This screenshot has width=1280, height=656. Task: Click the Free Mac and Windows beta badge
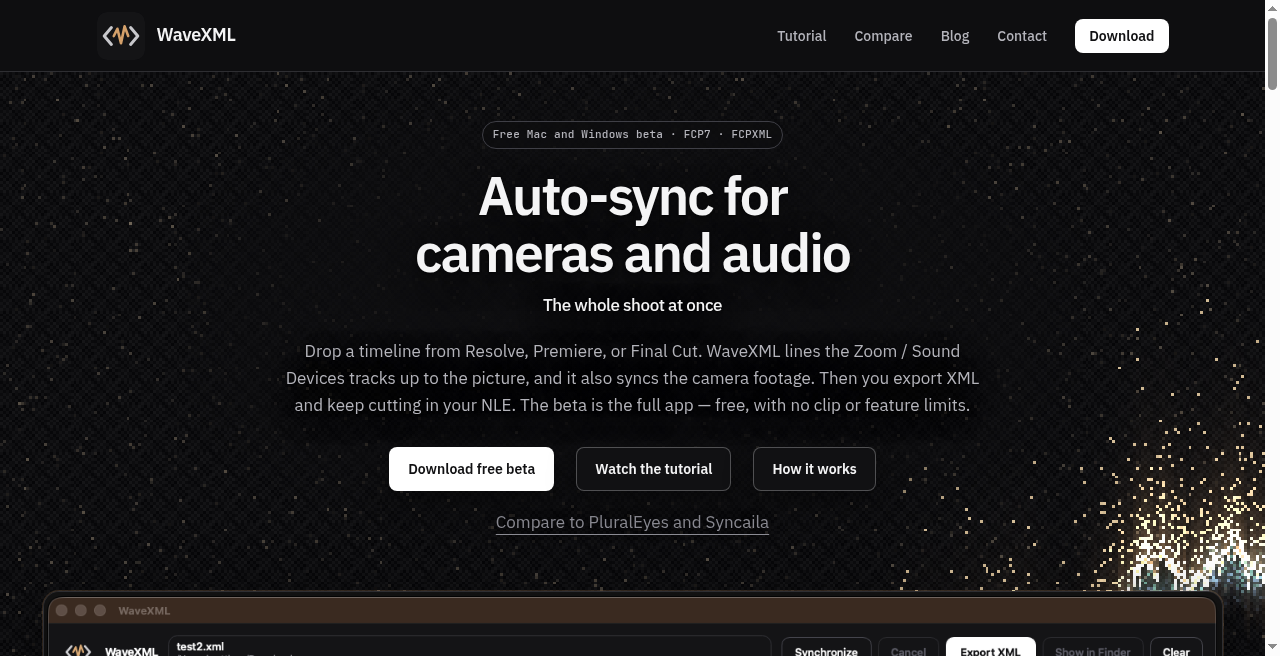point(632,134)
